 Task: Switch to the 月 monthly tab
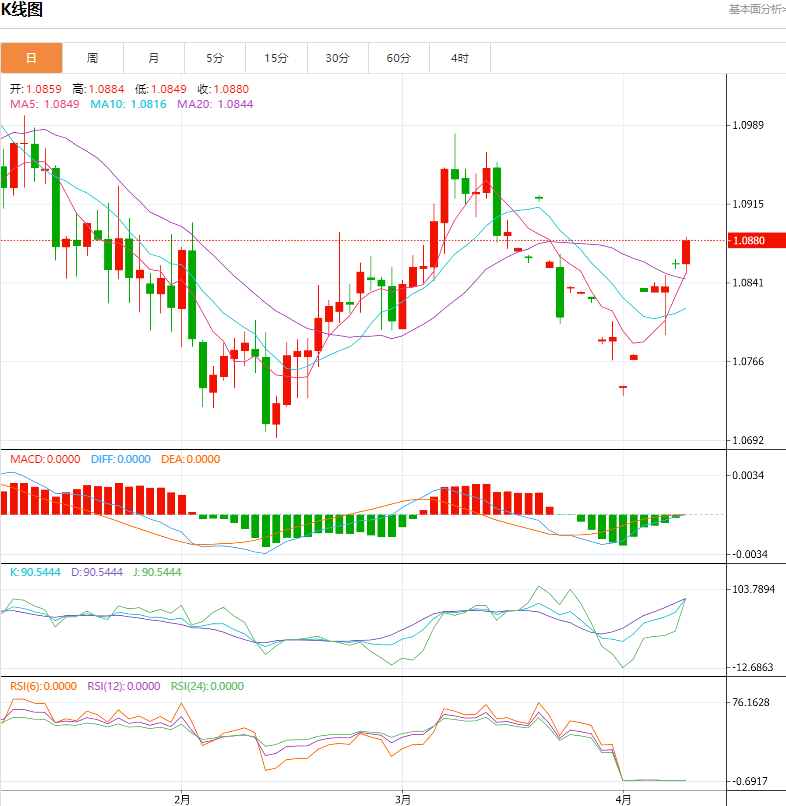point(153,58)
